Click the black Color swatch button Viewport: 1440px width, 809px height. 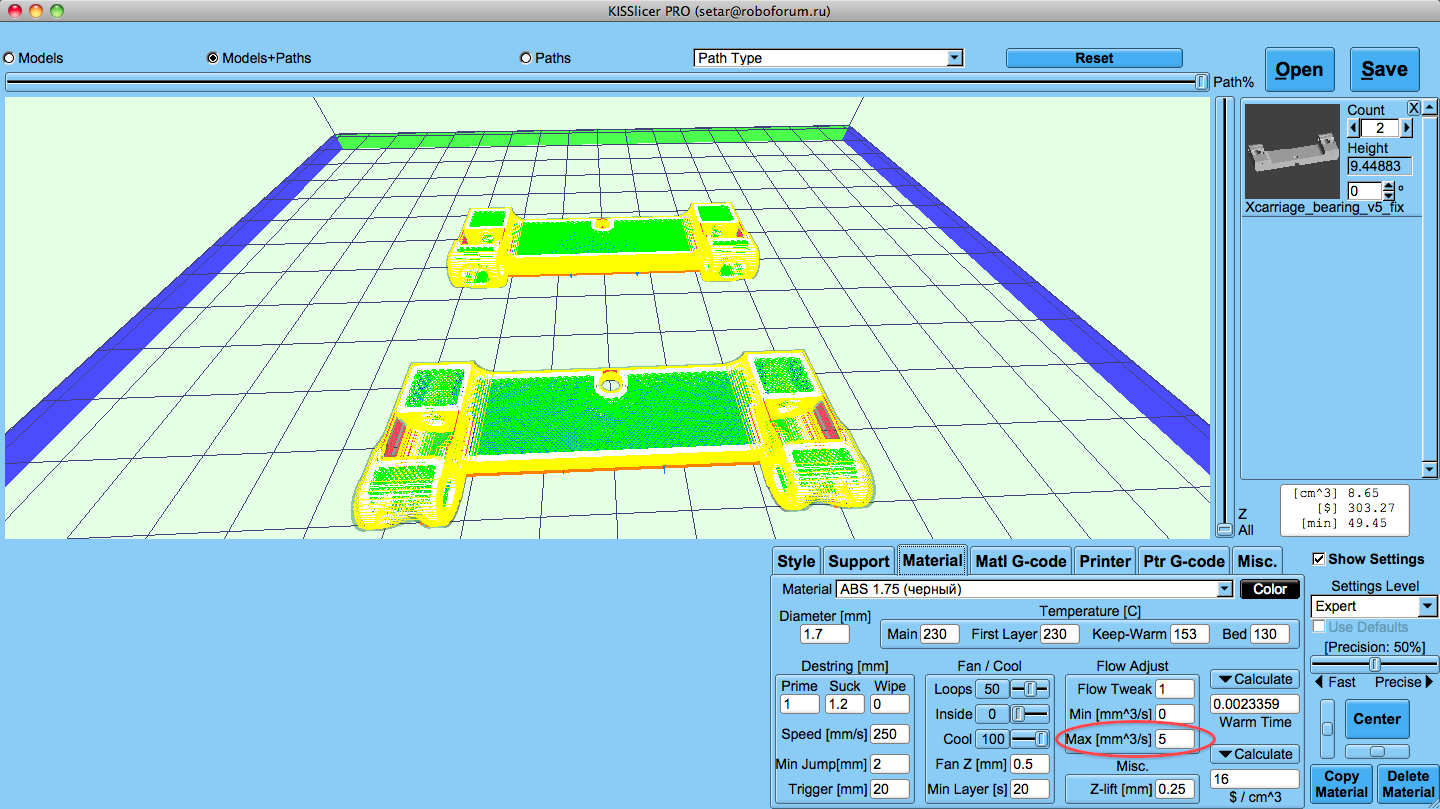(x=1269, y=589)
